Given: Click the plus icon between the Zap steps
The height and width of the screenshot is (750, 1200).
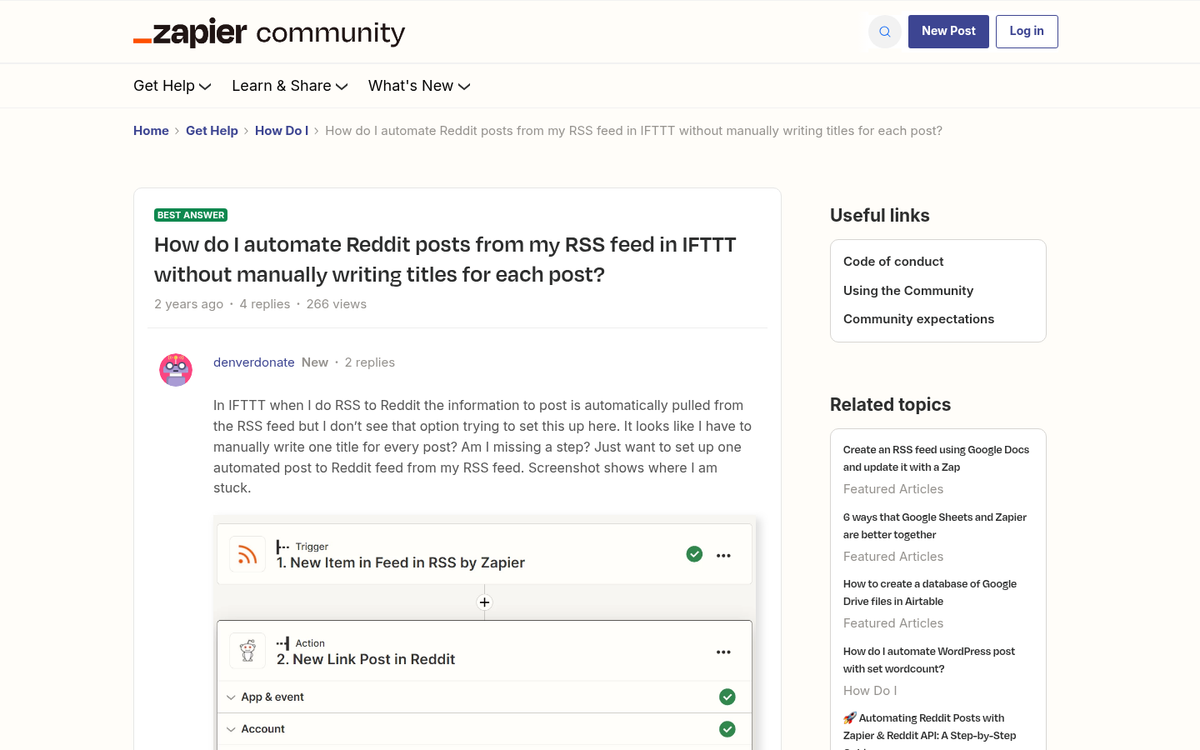Looking at the screenshot, I should click(x=484, y=602).
